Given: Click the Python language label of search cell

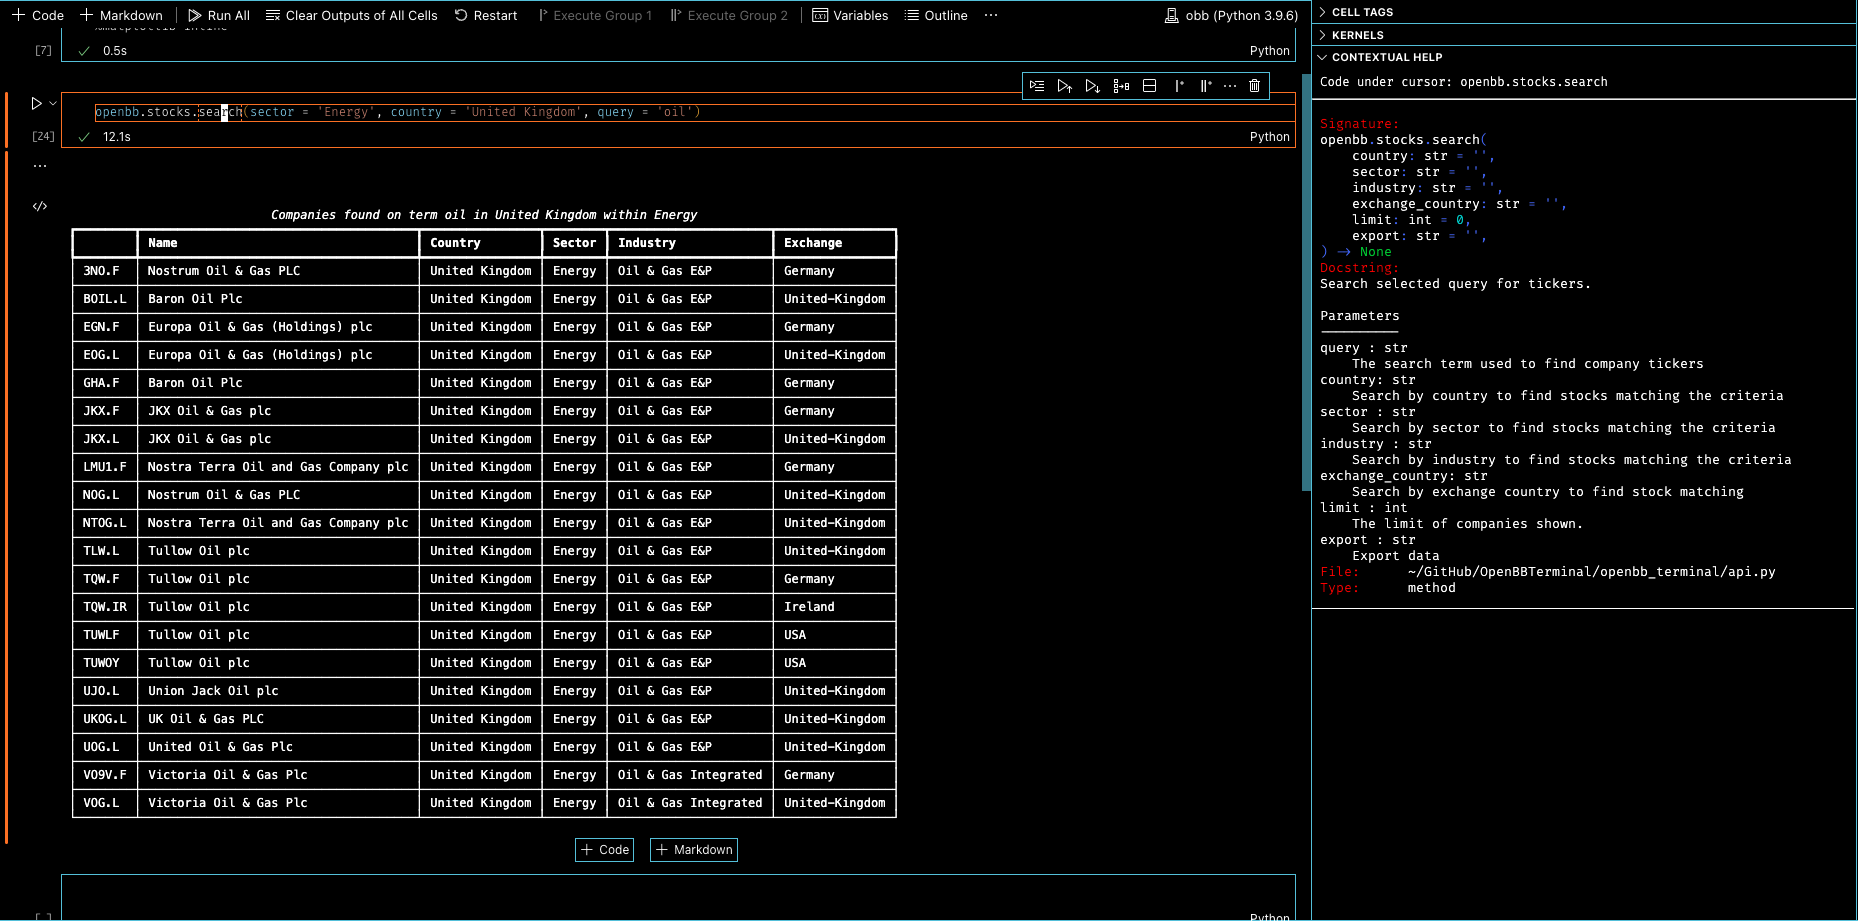Looking at the screenshot, I should pos(1270,137).
